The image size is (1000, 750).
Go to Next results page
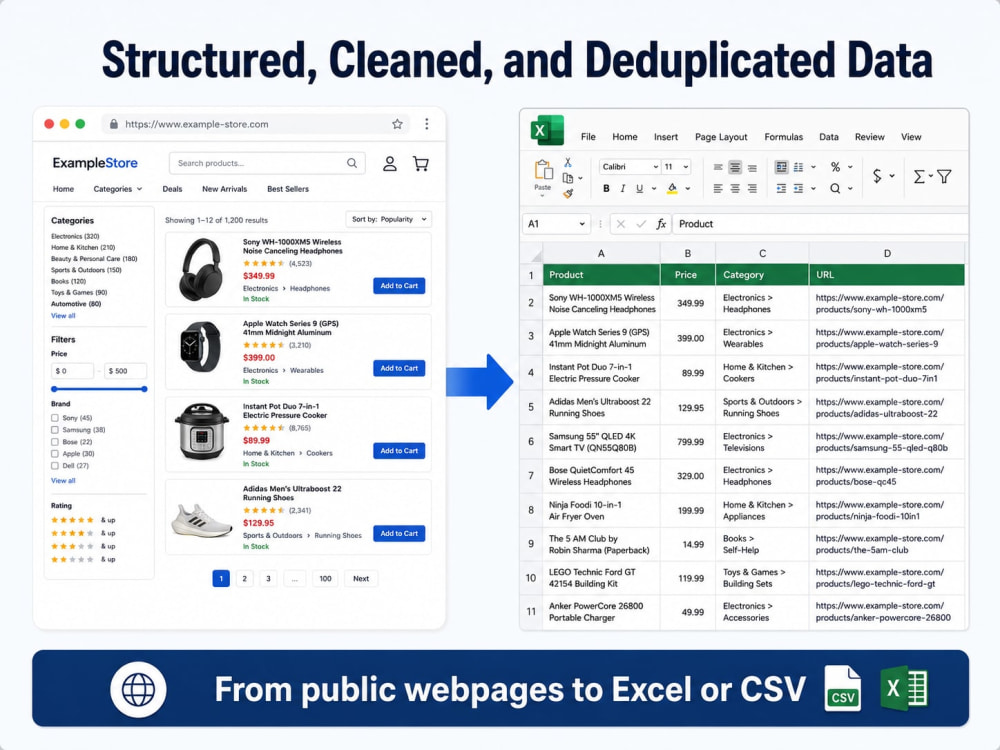click(x=361, y=578)
